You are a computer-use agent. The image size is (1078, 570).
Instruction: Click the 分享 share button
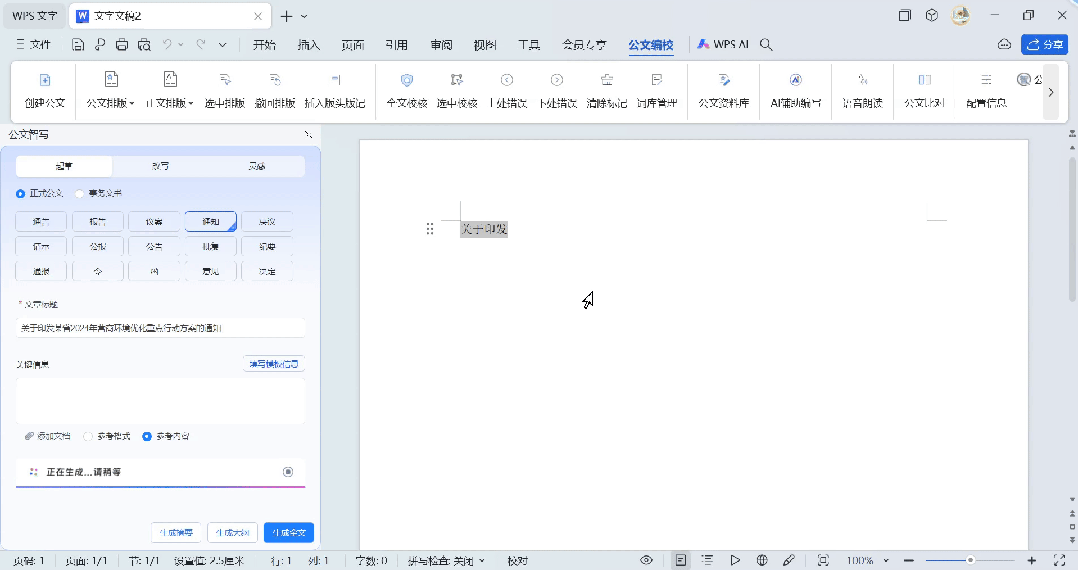click(x=1044, y=45)
